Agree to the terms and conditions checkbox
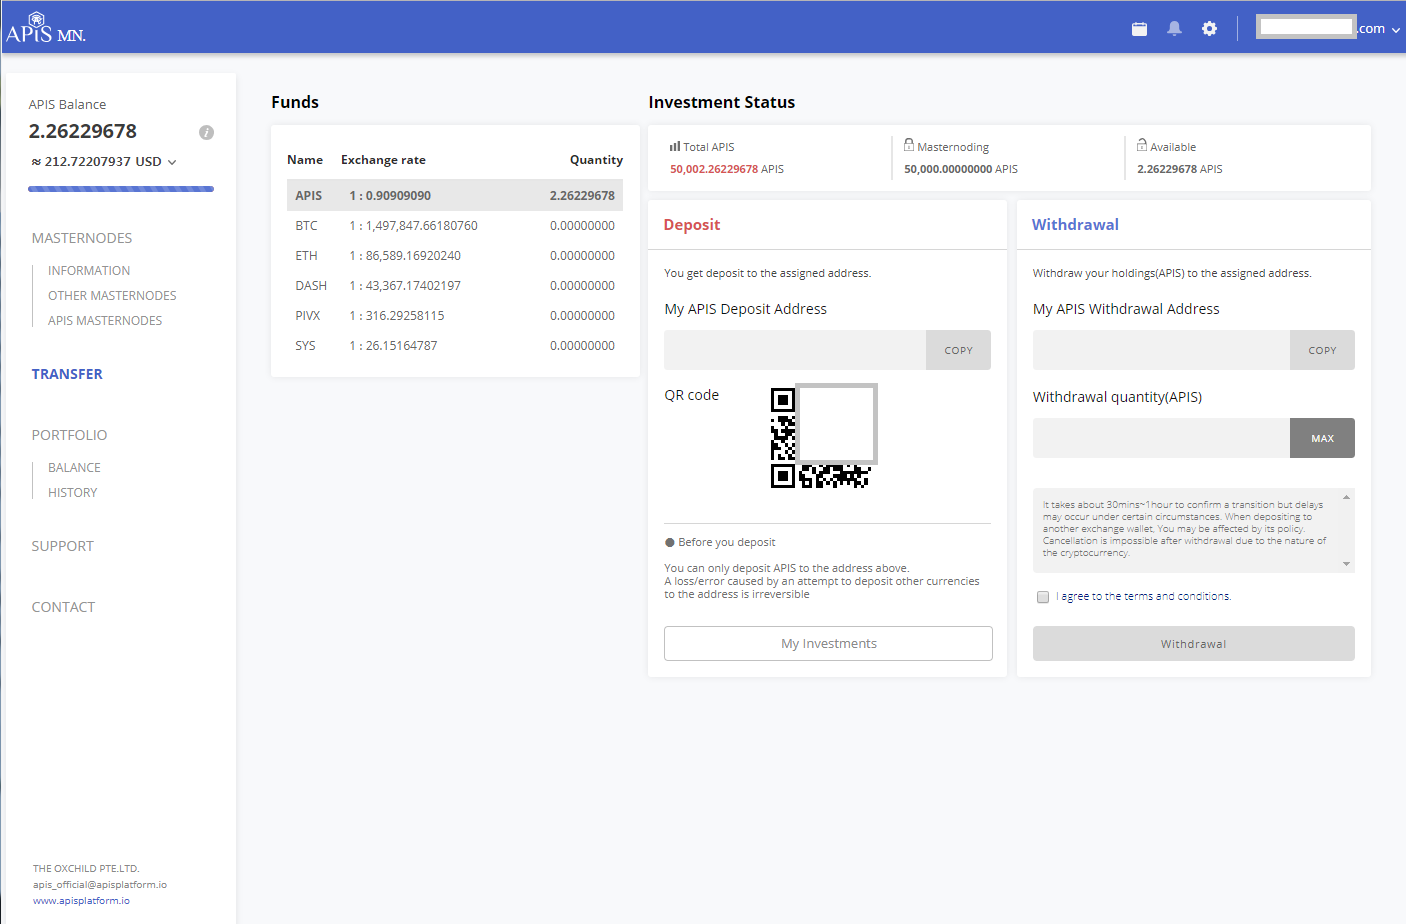The image size is (1406, 924). (x=1043, y=597)
